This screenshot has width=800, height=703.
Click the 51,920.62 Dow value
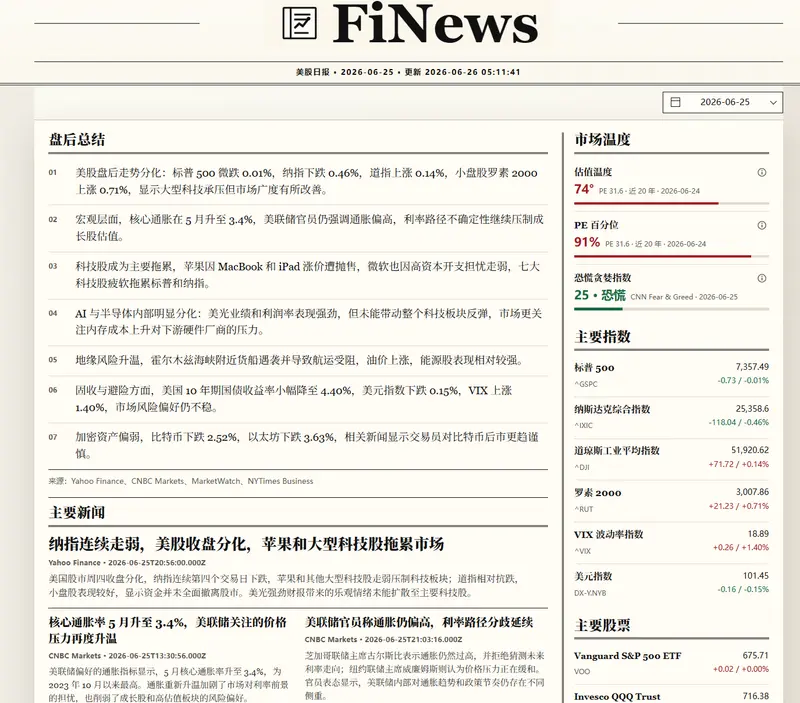pos(750,450)
